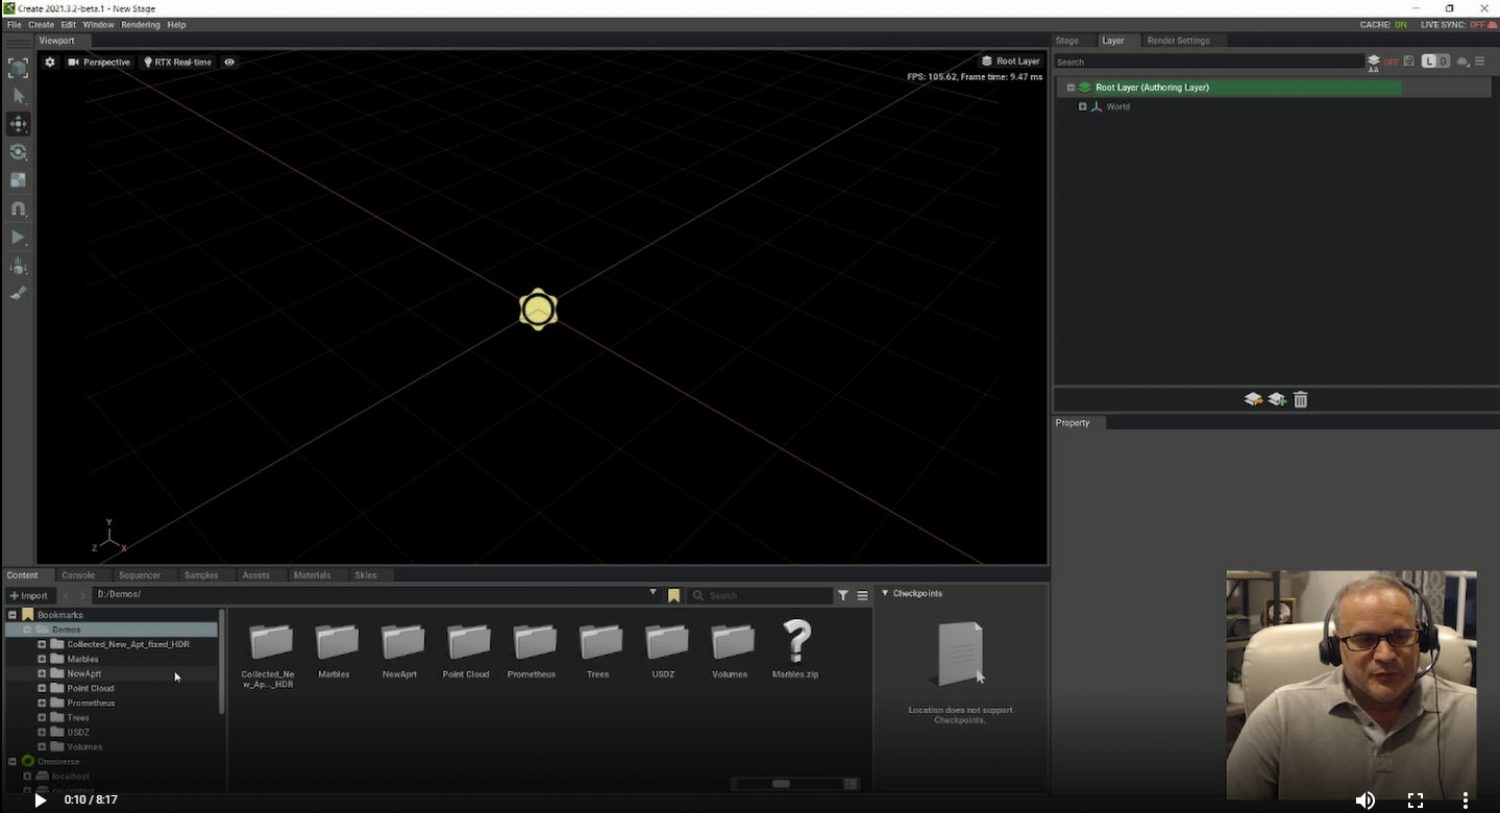Click the delete layer trash icon
This screenshot has width=1500, height=813.
[x=1300, y=400]
